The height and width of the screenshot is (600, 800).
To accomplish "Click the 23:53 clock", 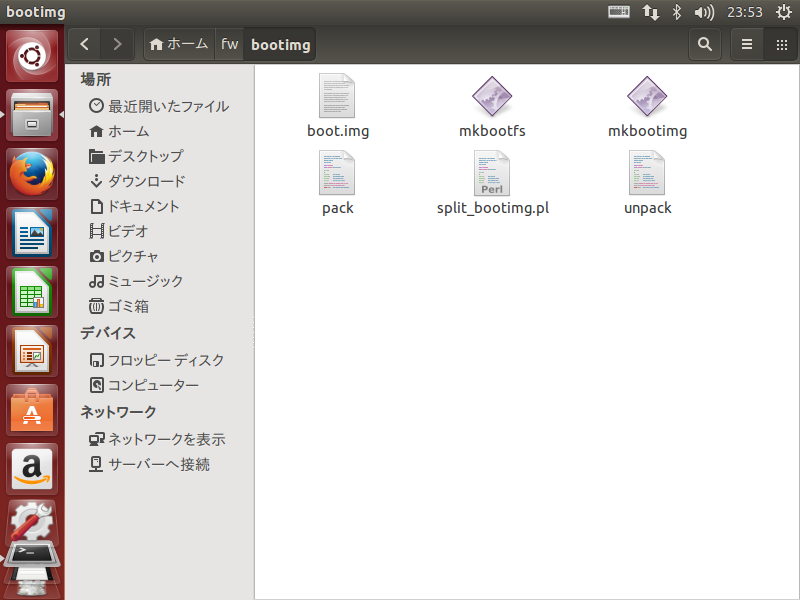I will pos(744,12).
